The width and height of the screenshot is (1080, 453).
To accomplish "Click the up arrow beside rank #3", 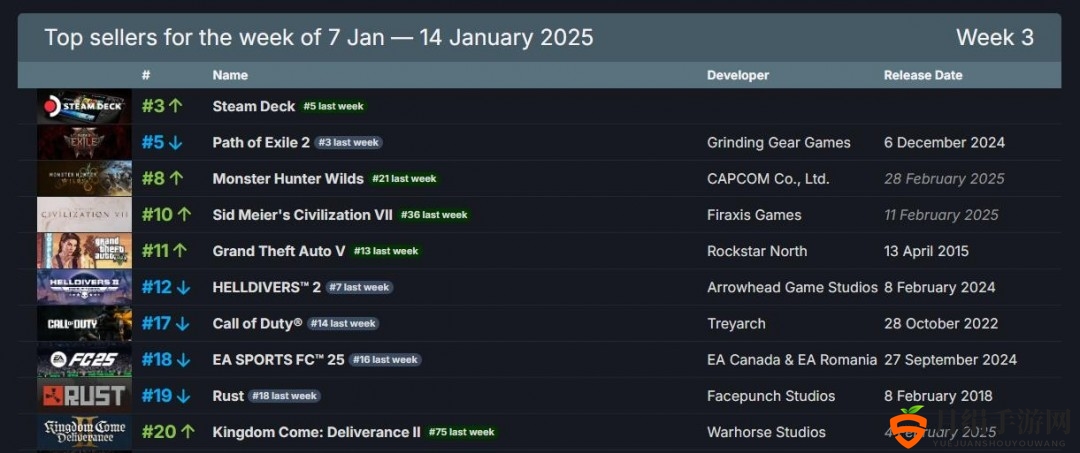I will [176, 106].
